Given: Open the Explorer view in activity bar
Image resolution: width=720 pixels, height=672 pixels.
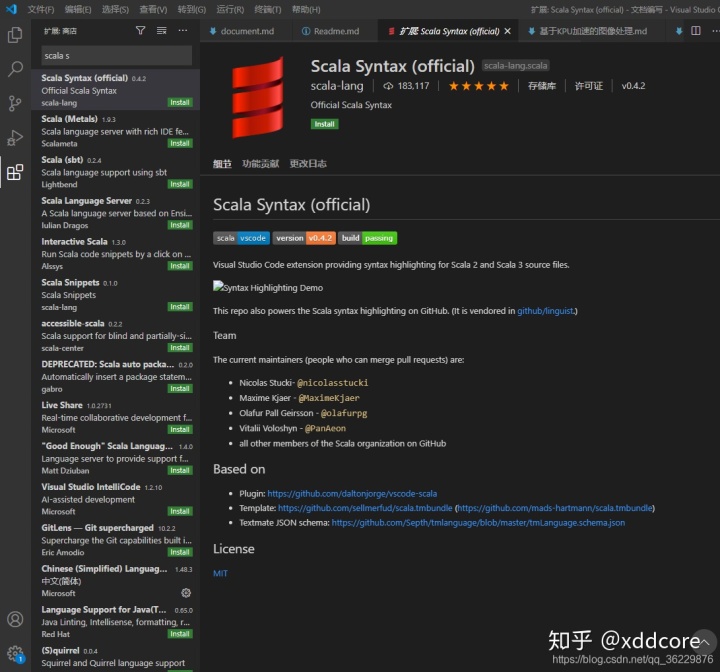Looking at the screenshot, I should [15, 35].
